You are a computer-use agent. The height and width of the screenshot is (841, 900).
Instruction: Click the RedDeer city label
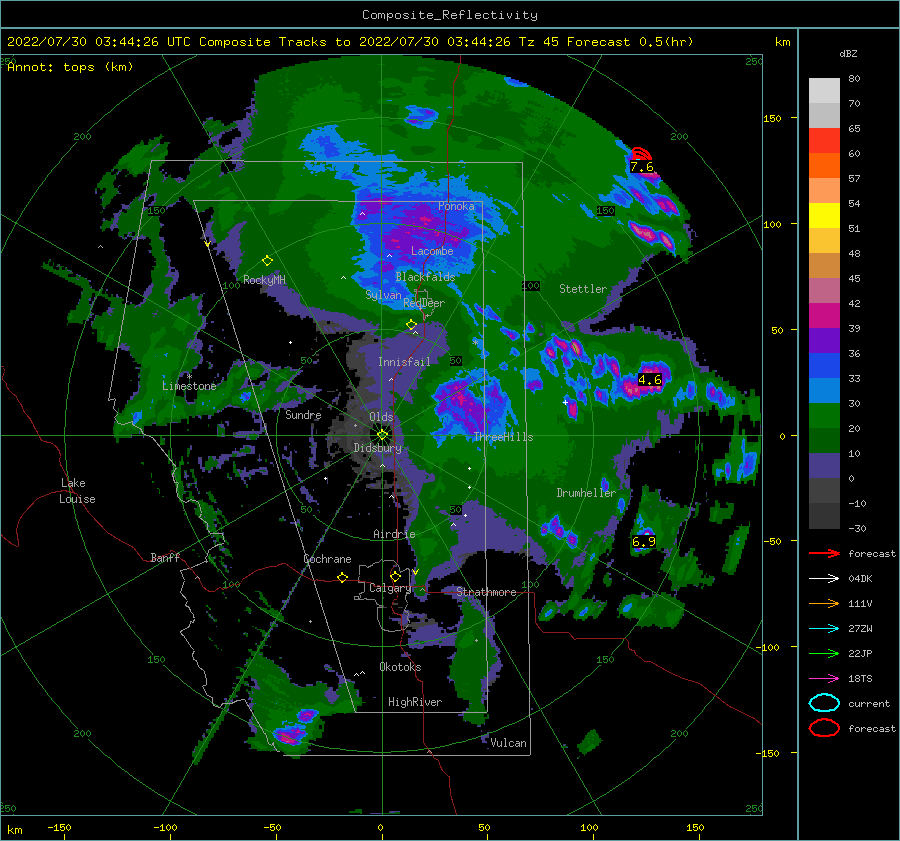(x=424, y=303)
